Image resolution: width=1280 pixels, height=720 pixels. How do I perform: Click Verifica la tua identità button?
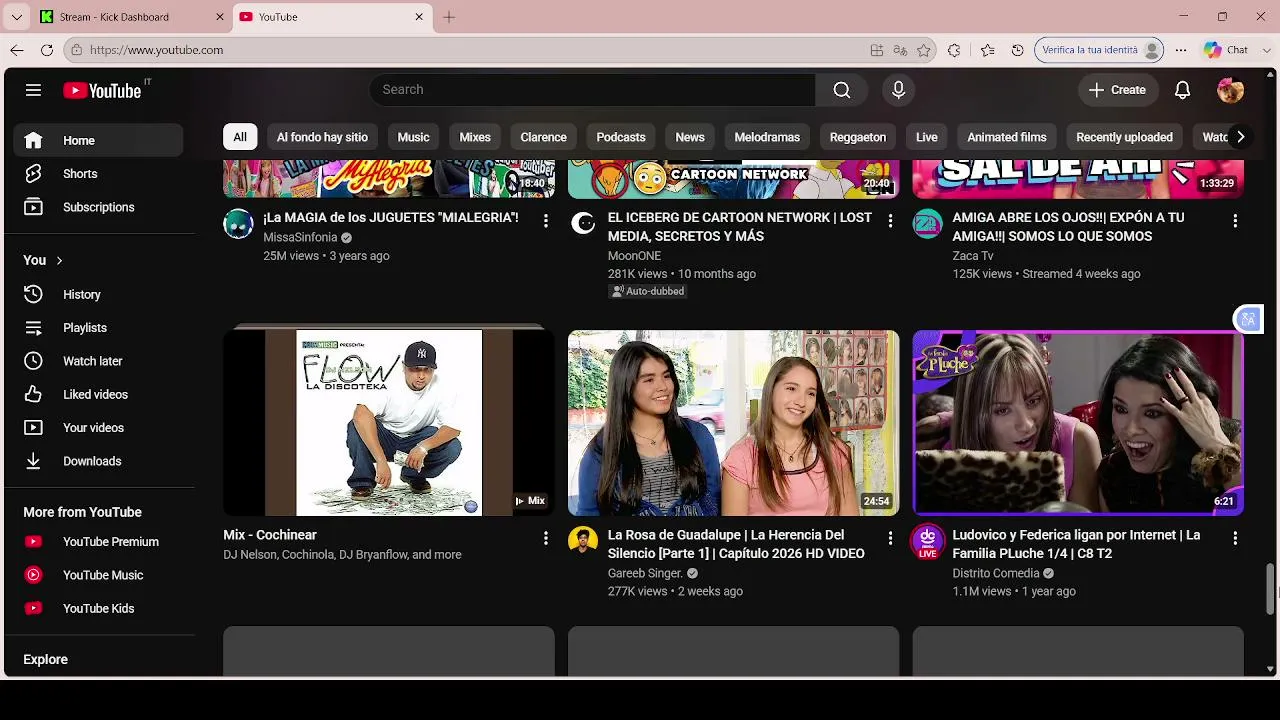[1100, 50]
